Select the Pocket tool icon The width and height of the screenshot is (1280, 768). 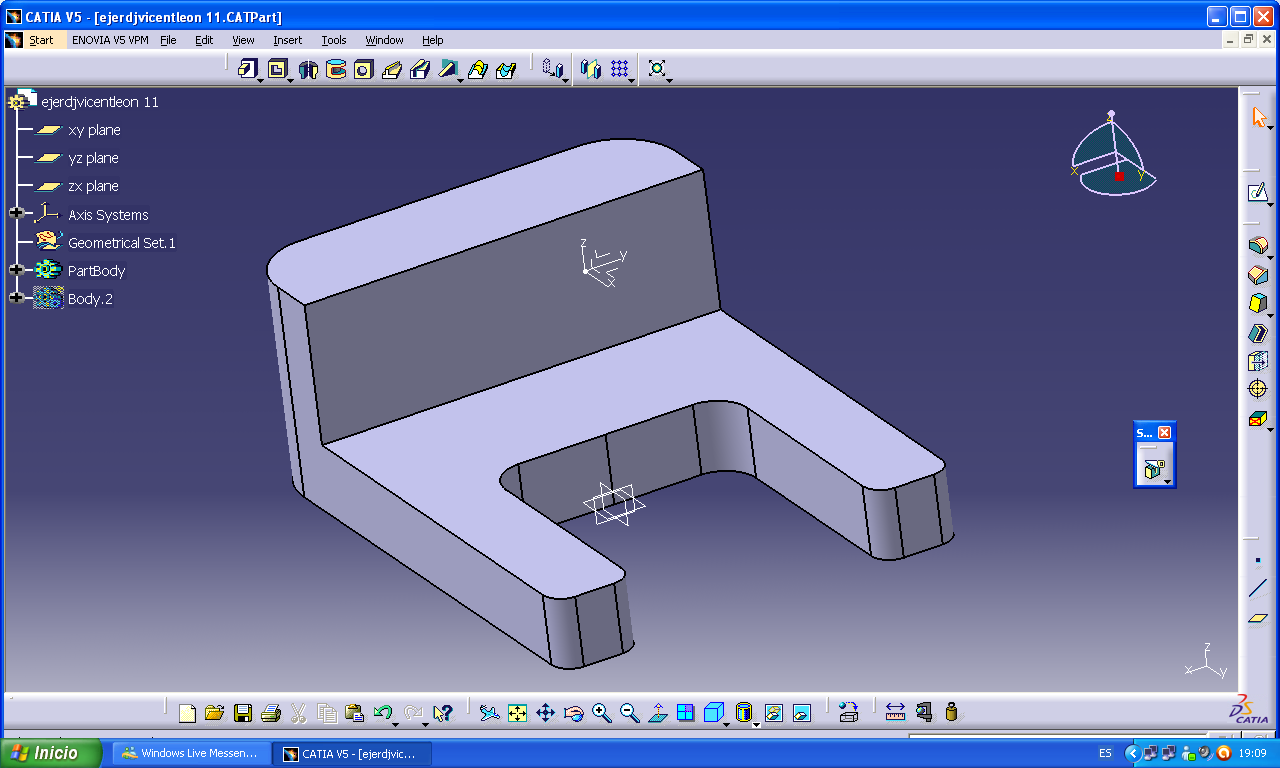click(277, 69)
